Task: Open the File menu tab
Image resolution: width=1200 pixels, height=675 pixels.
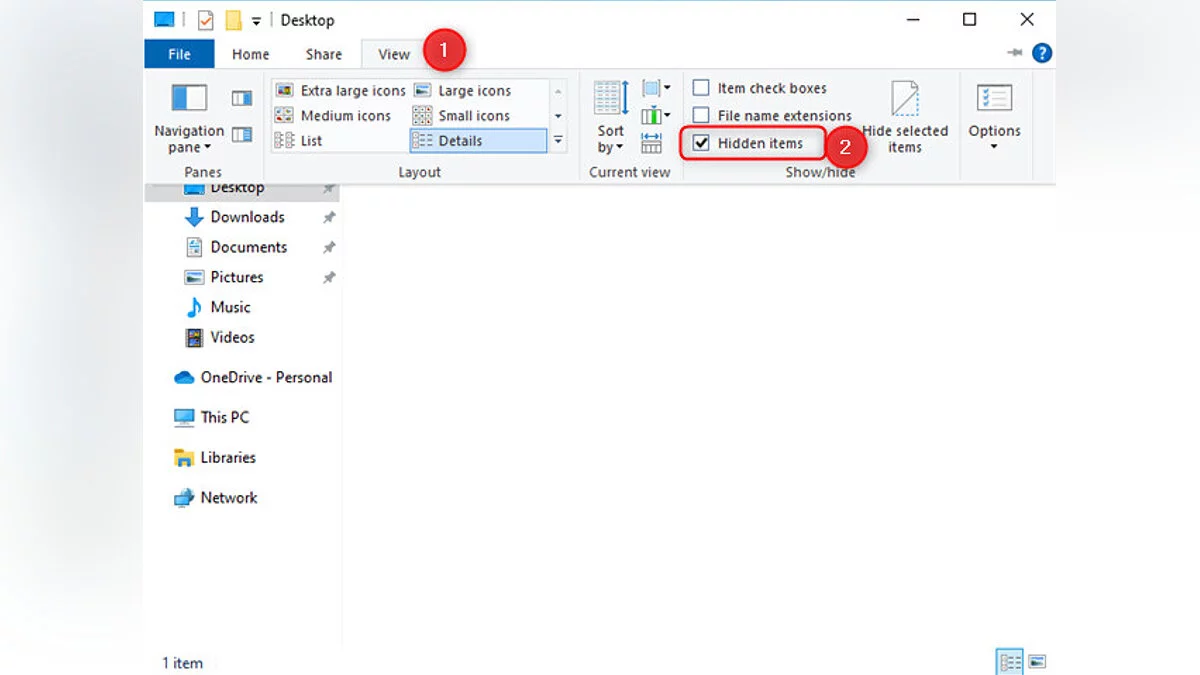Action: [179, 54]
